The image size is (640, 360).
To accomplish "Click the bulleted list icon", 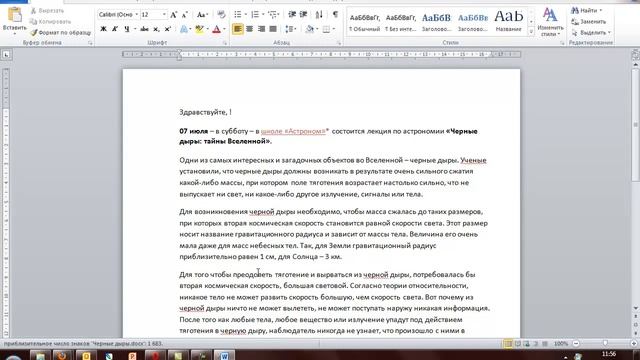I will click(x=238, y=15).
